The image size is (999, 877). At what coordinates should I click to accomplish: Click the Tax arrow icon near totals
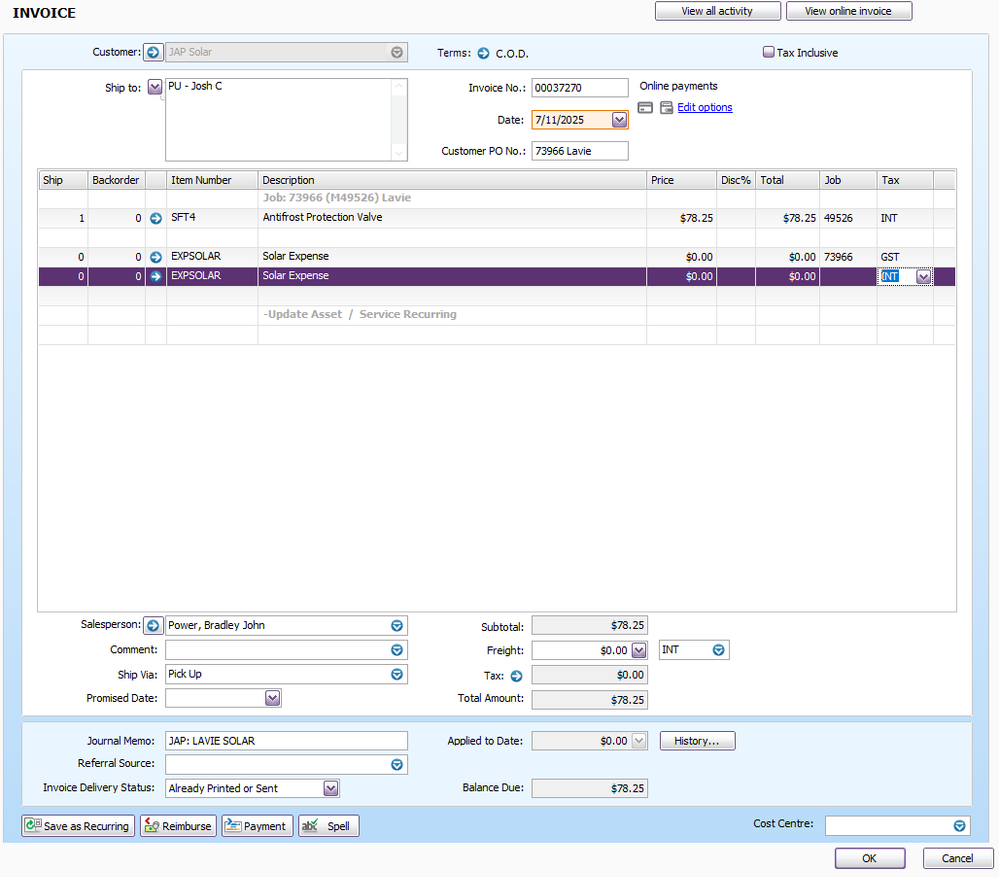coord(516,676)
